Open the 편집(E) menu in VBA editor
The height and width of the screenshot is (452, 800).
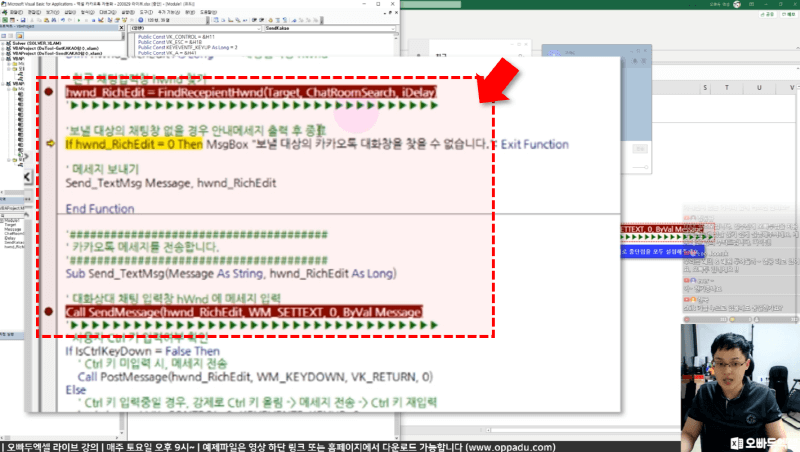pos(34,12)
